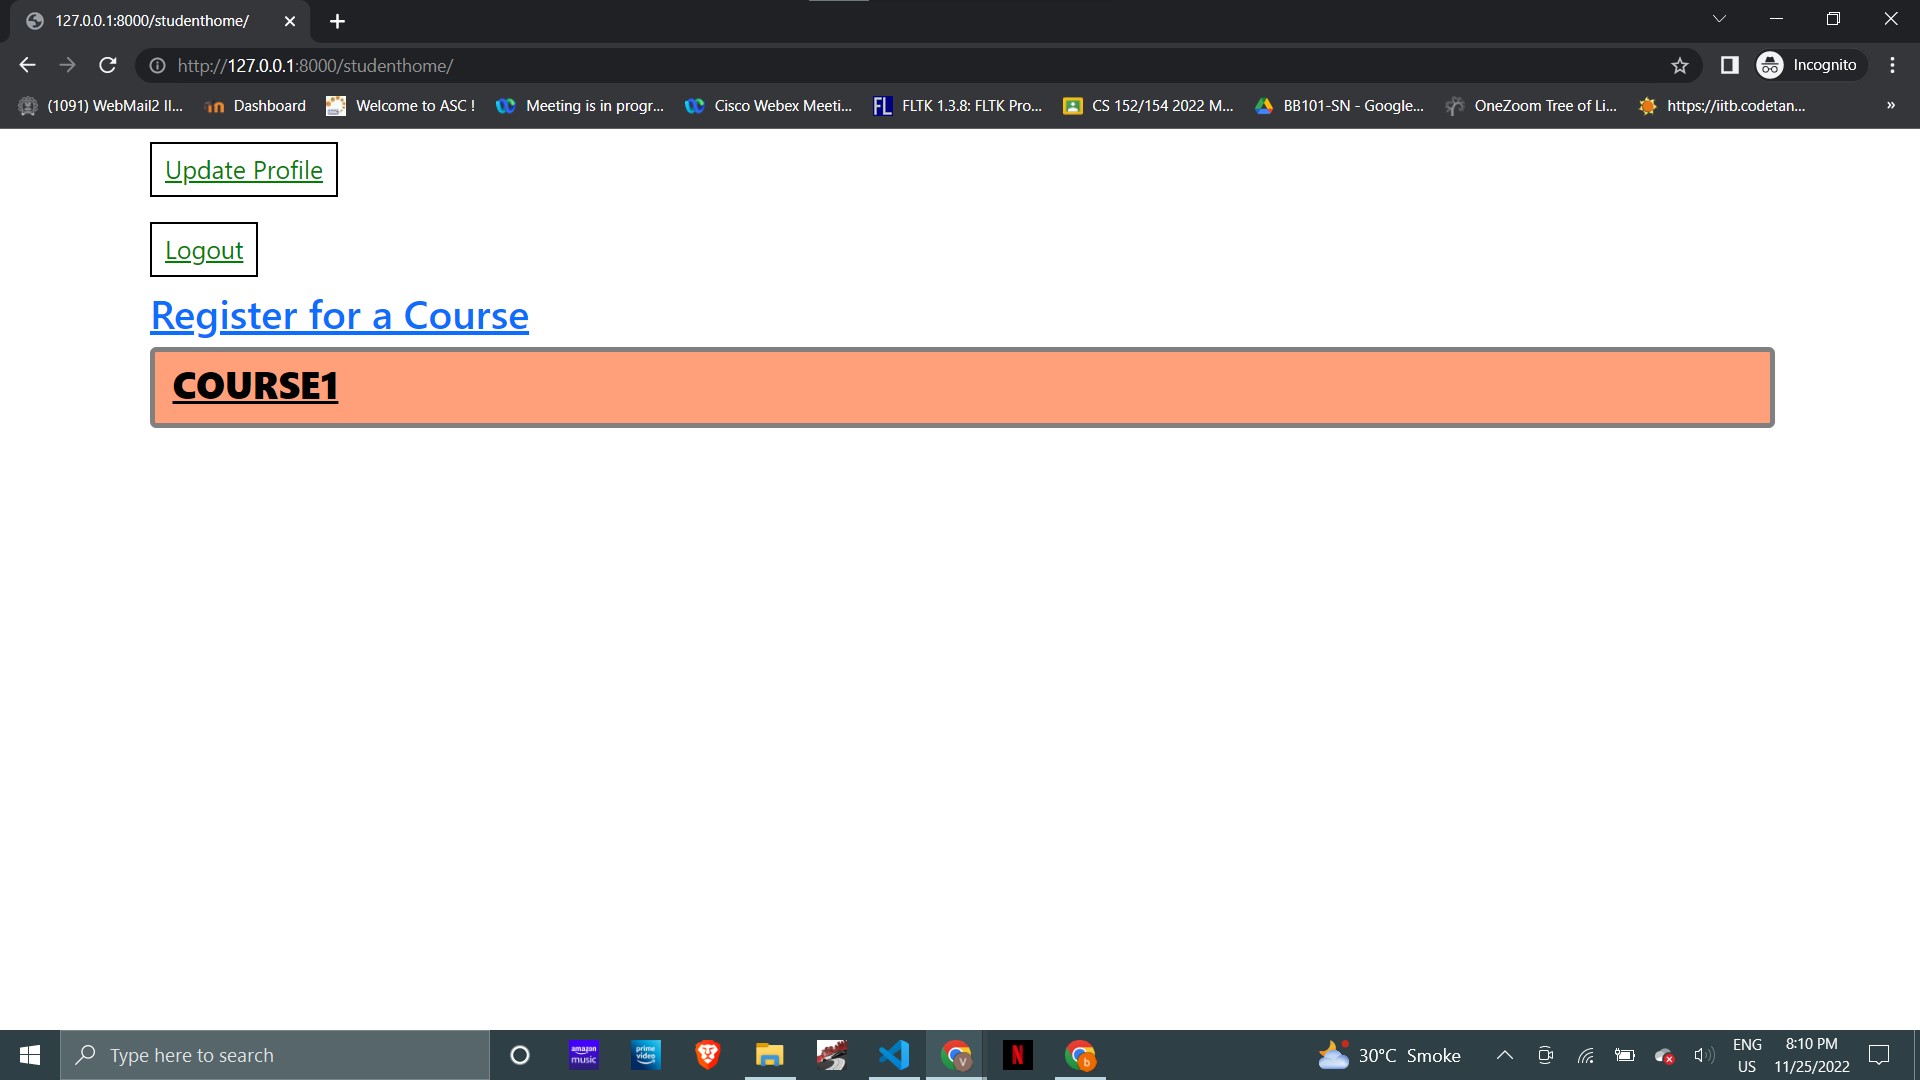Open Netflix app in taskbar

click(1017, 1055)
